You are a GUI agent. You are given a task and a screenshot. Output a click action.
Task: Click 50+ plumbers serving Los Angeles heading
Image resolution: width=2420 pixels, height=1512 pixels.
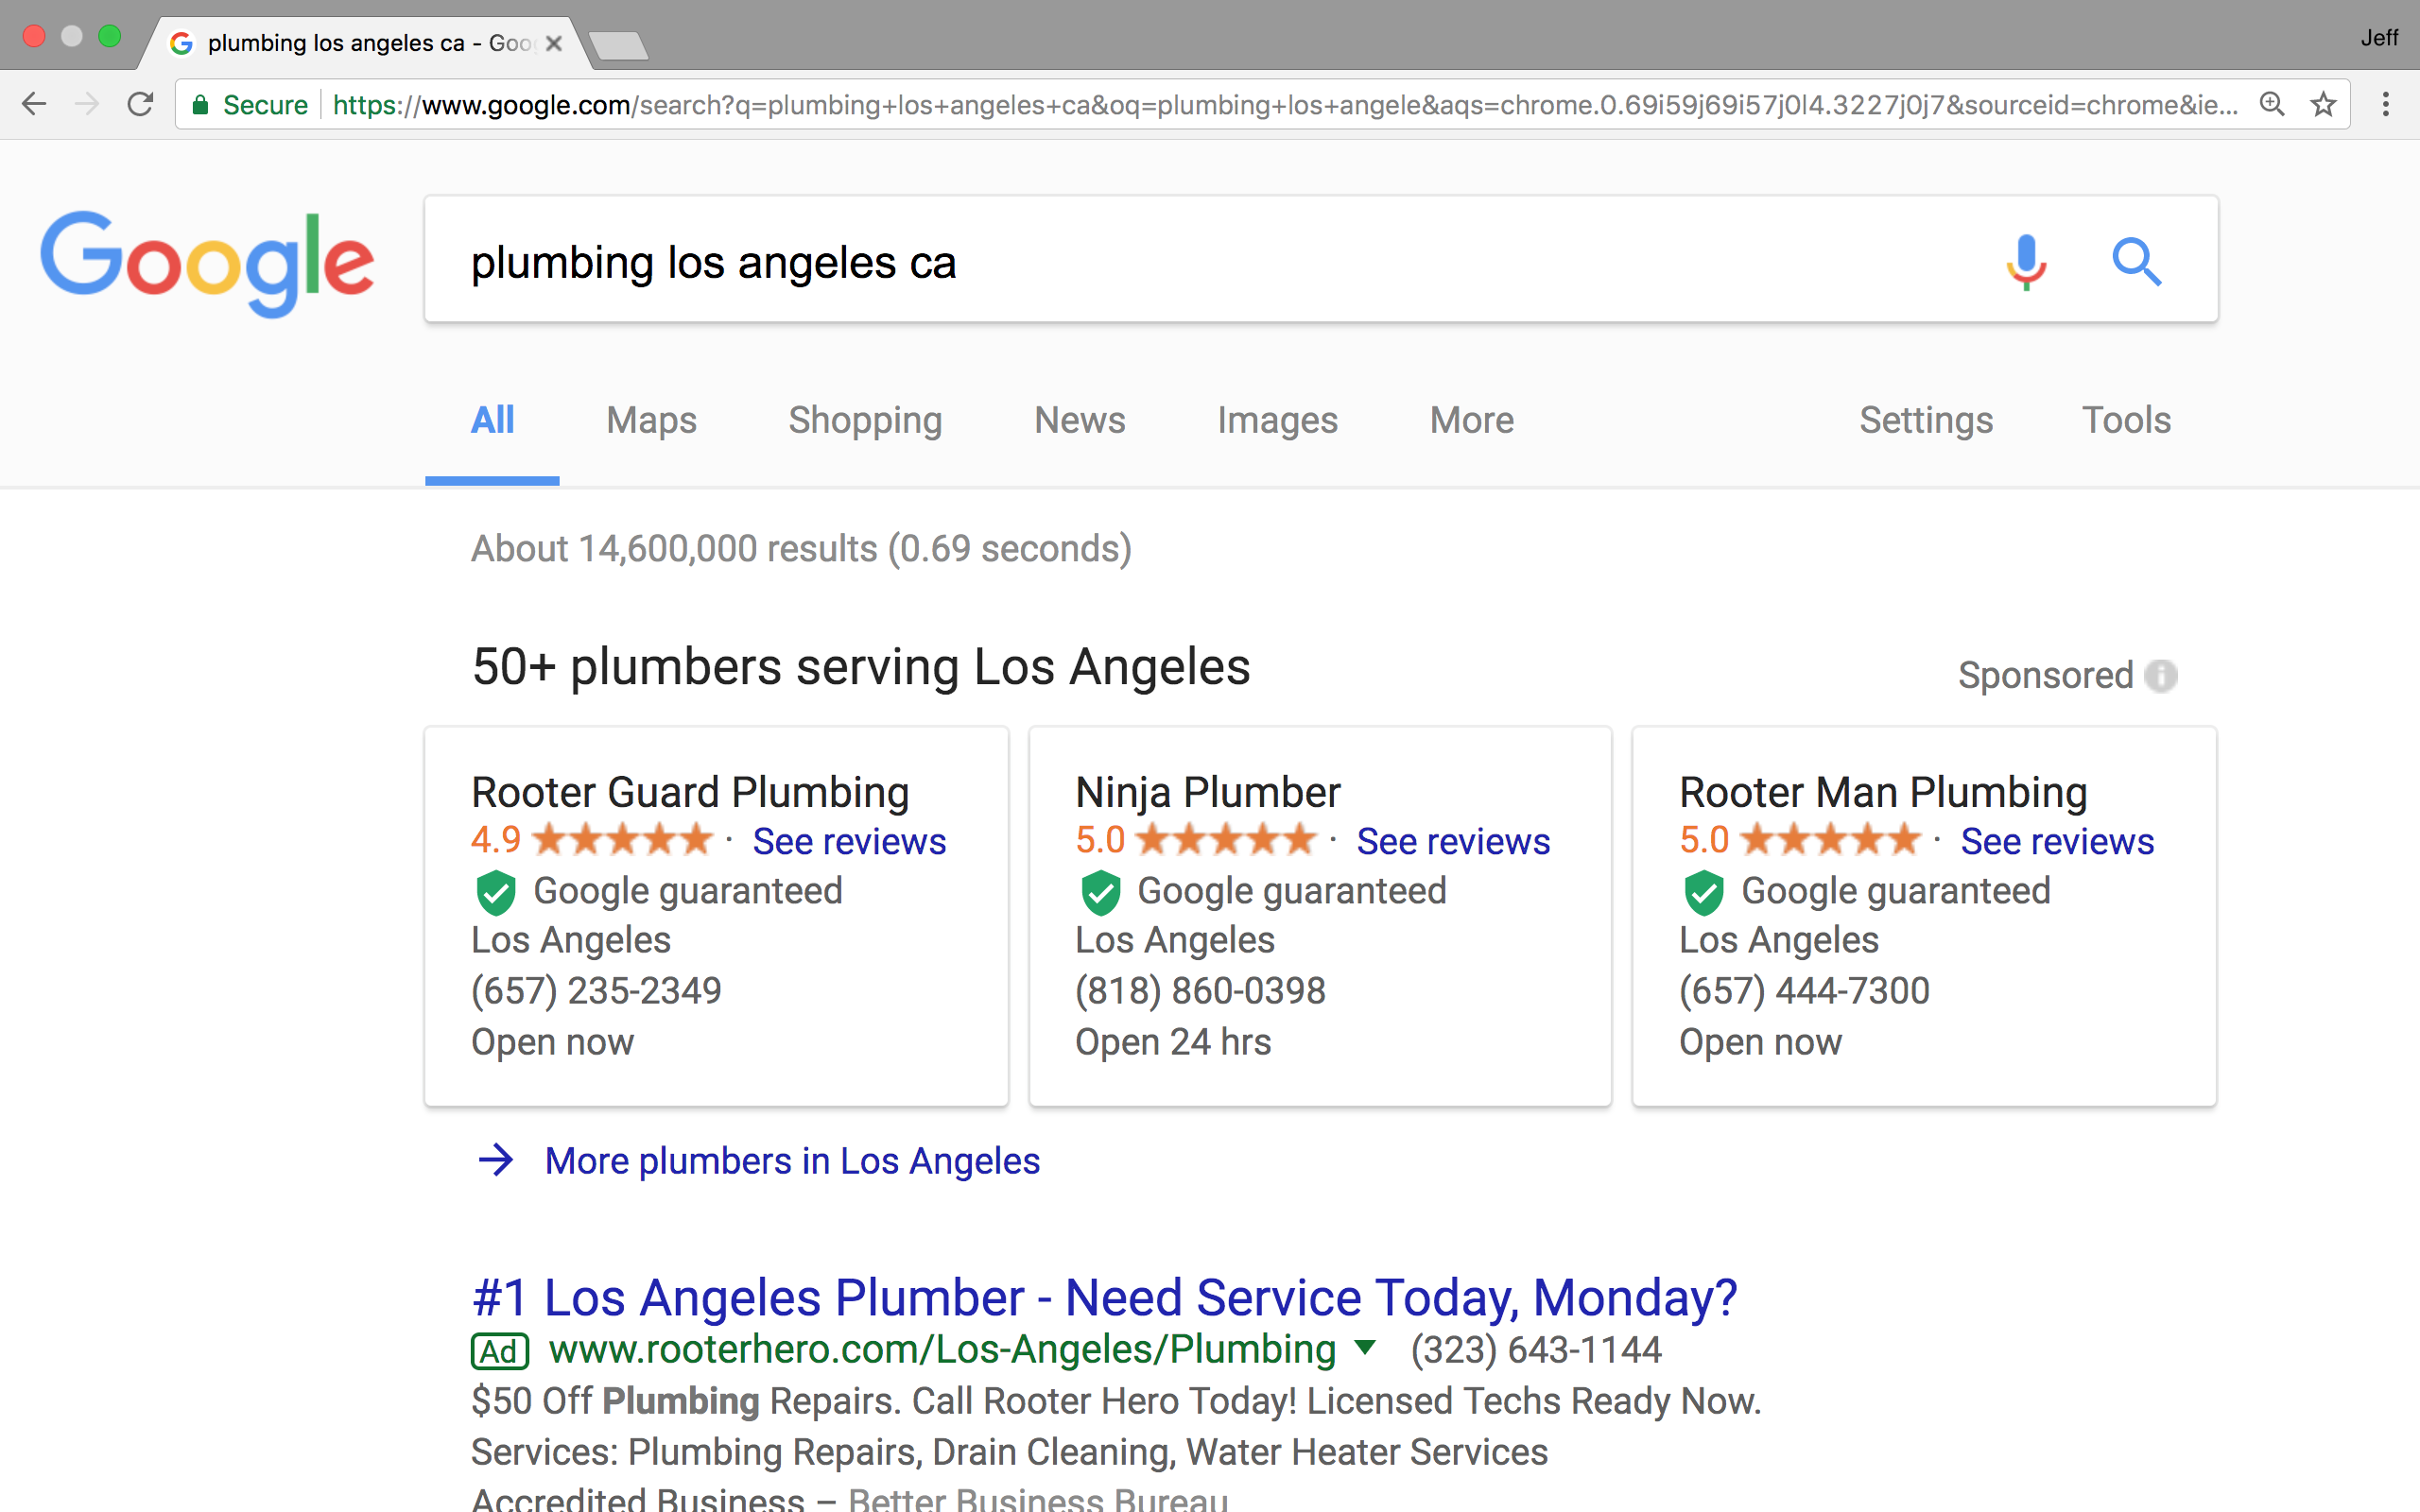[861, 667]
